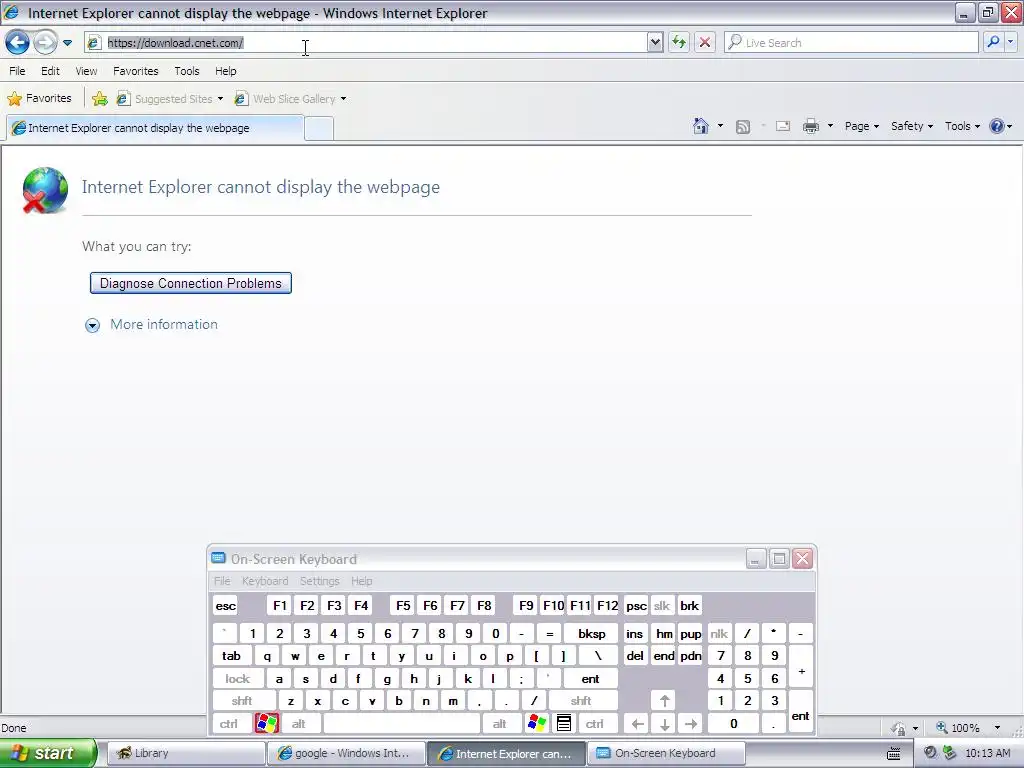Click the More information link text

tap(164, 325)
